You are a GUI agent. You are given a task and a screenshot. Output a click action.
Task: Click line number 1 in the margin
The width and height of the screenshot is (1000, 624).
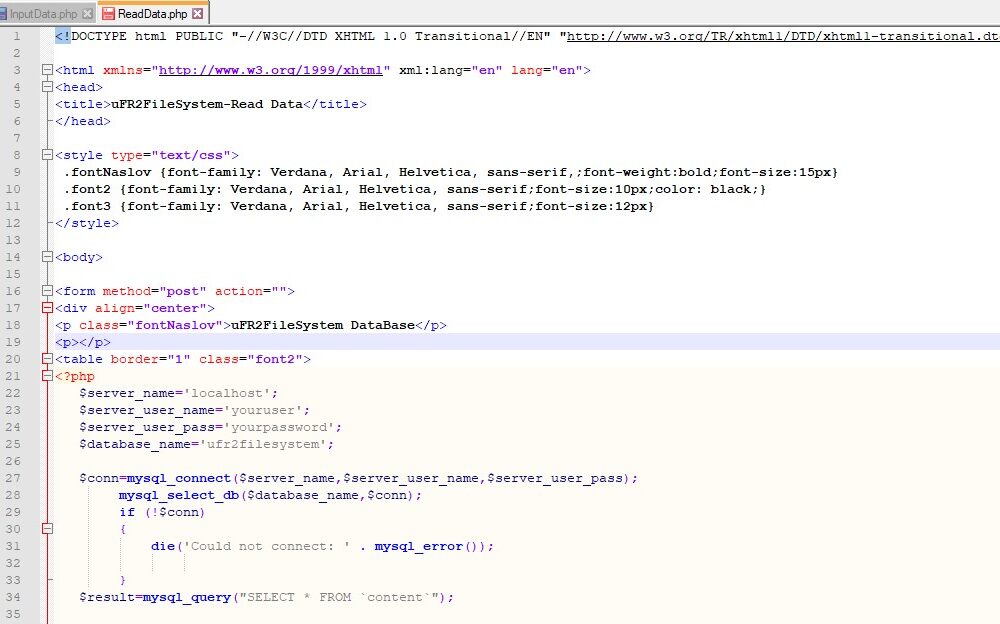point(17,36)
